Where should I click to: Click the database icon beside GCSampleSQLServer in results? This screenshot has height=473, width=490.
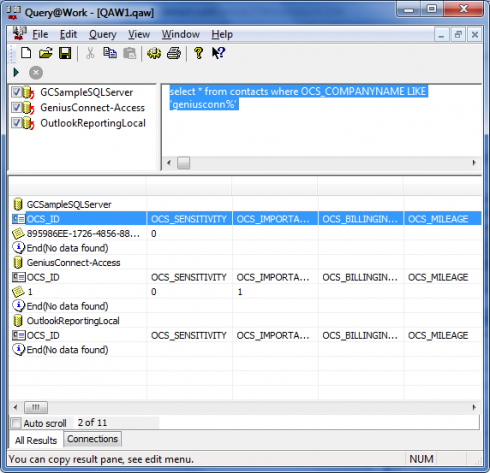tap(18, 204)
